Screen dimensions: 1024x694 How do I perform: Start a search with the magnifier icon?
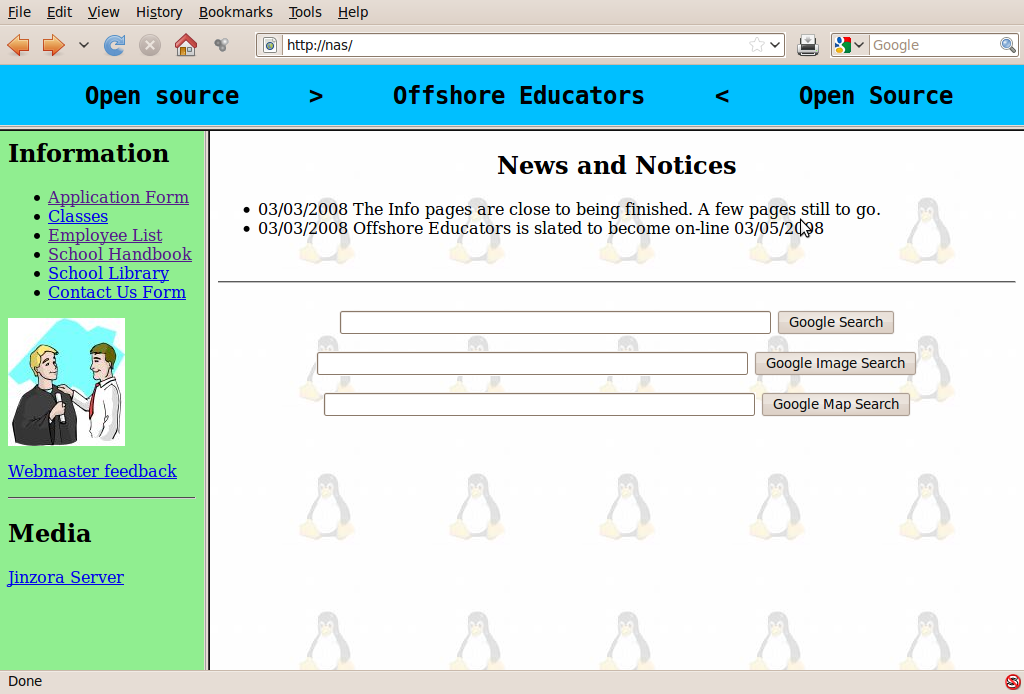tap(1008, 45)
